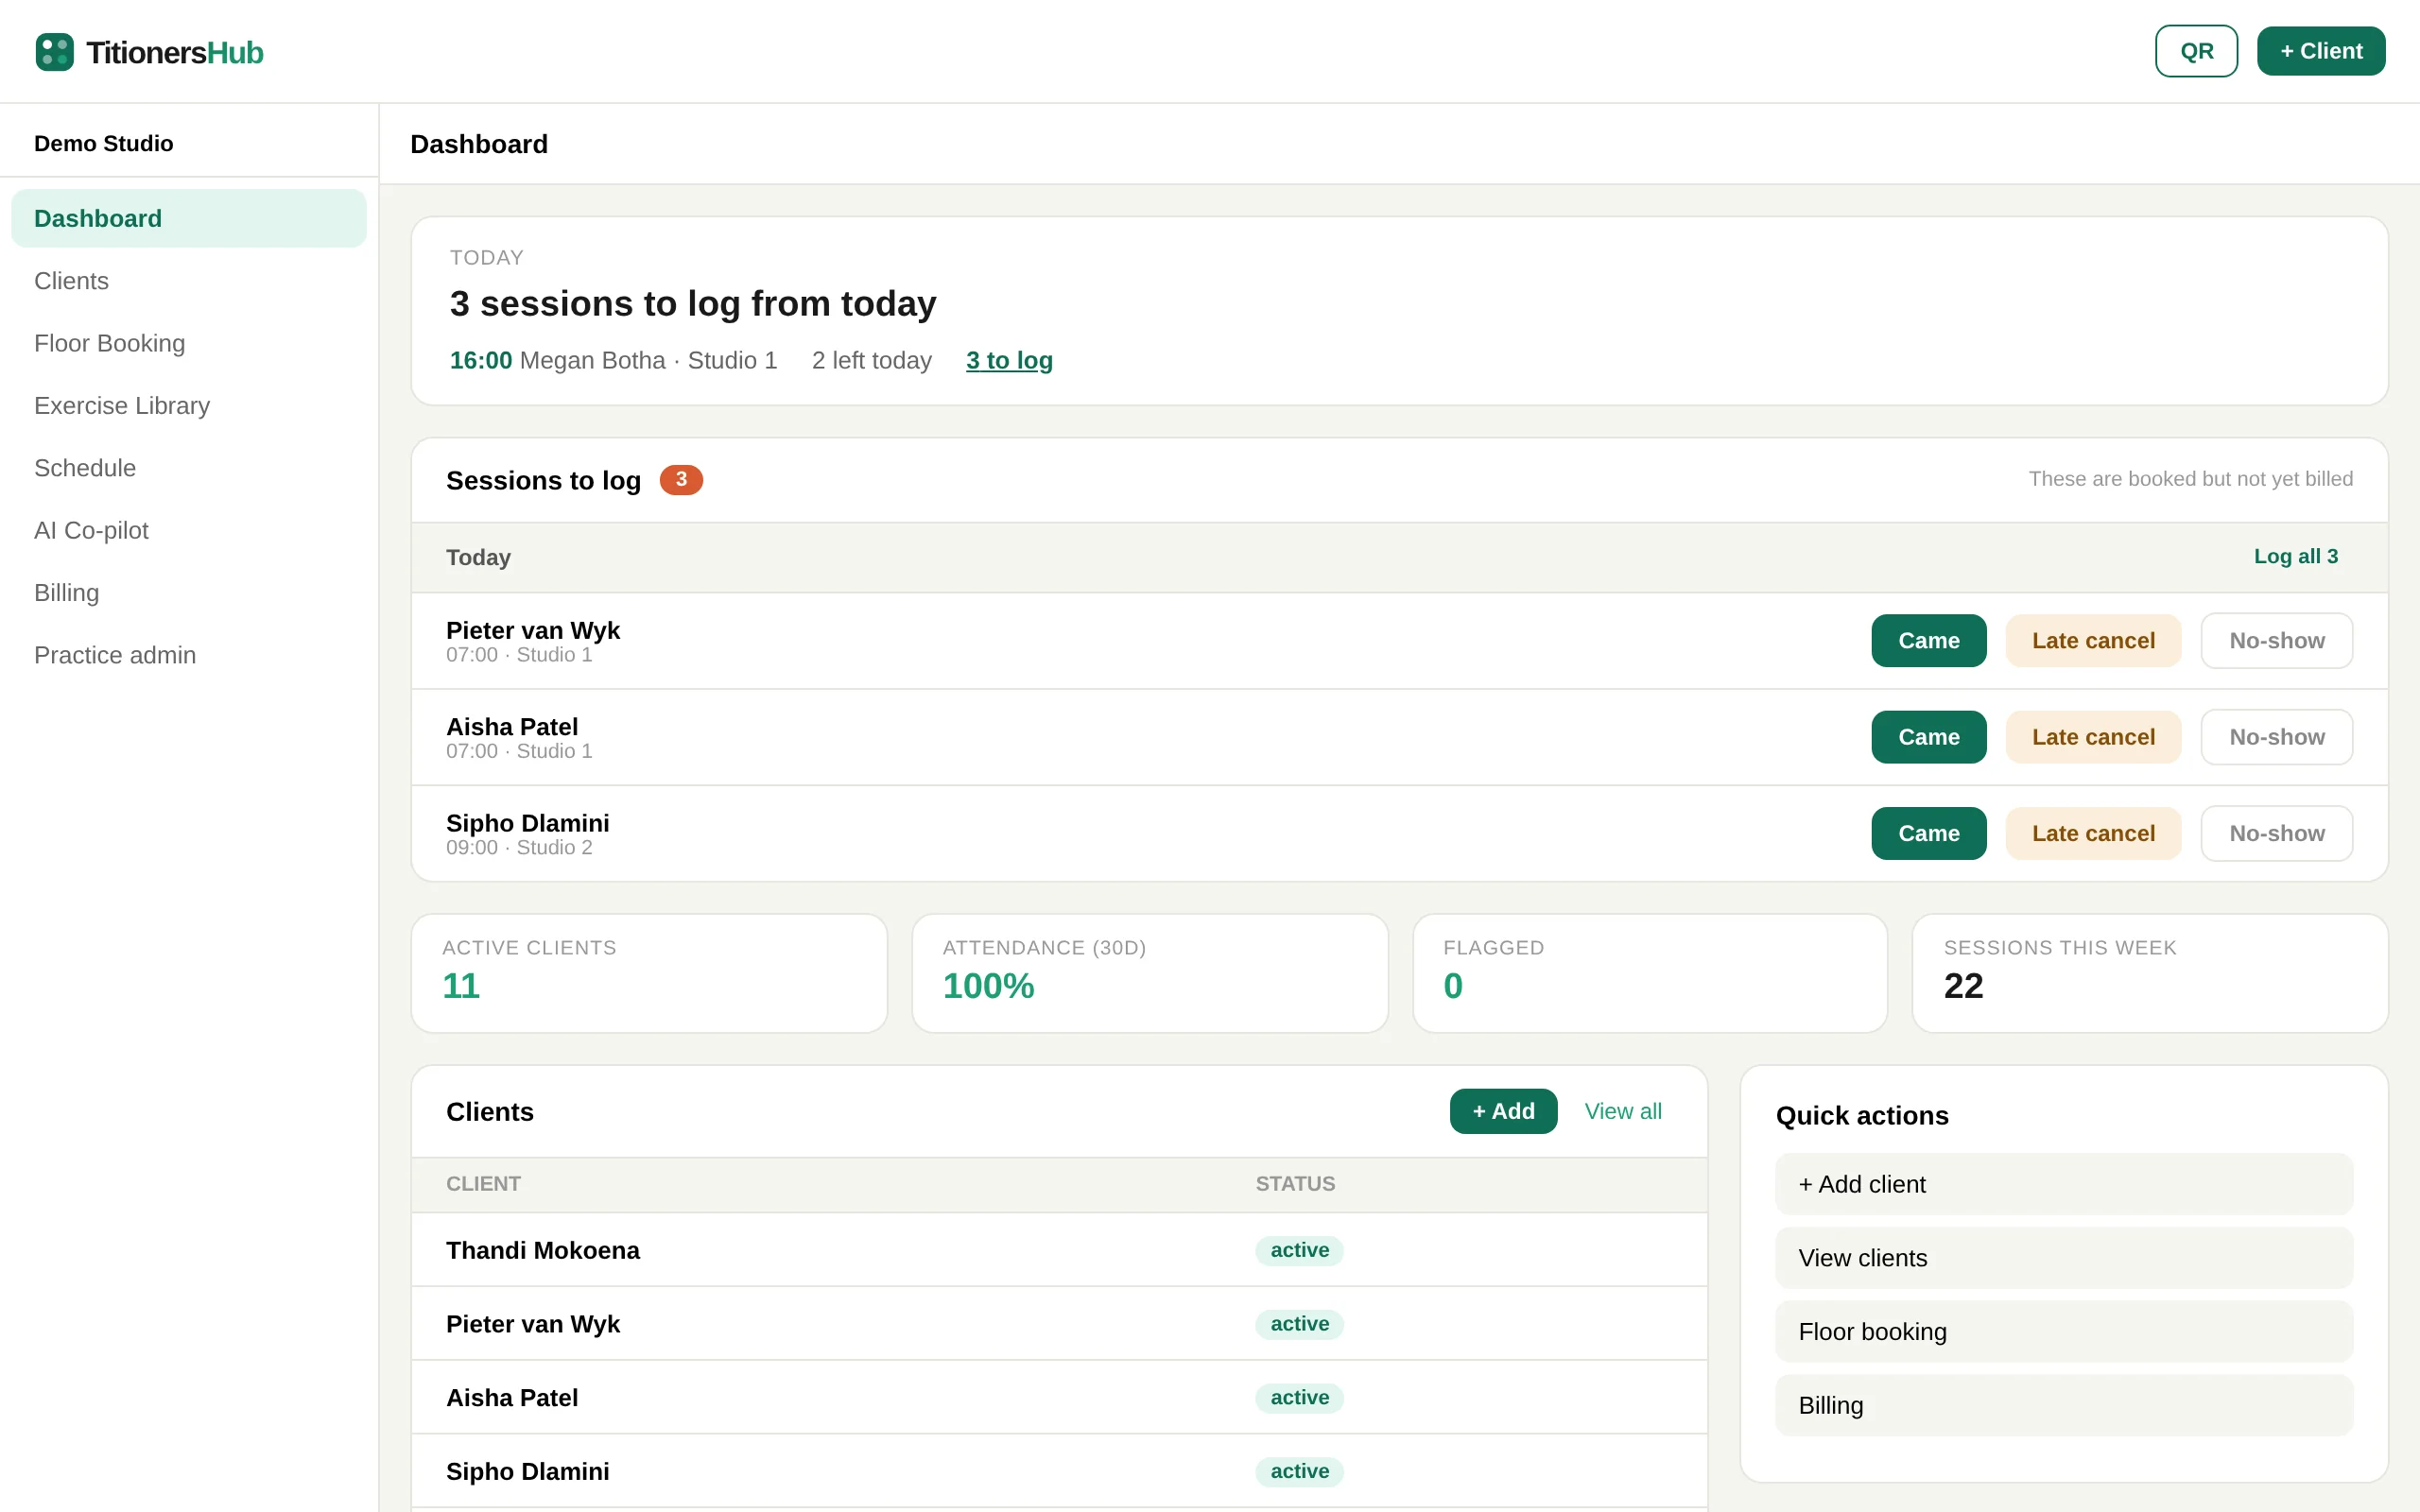
Task: Mark Aisha Patel as Came
Action: click(1929, 737)
